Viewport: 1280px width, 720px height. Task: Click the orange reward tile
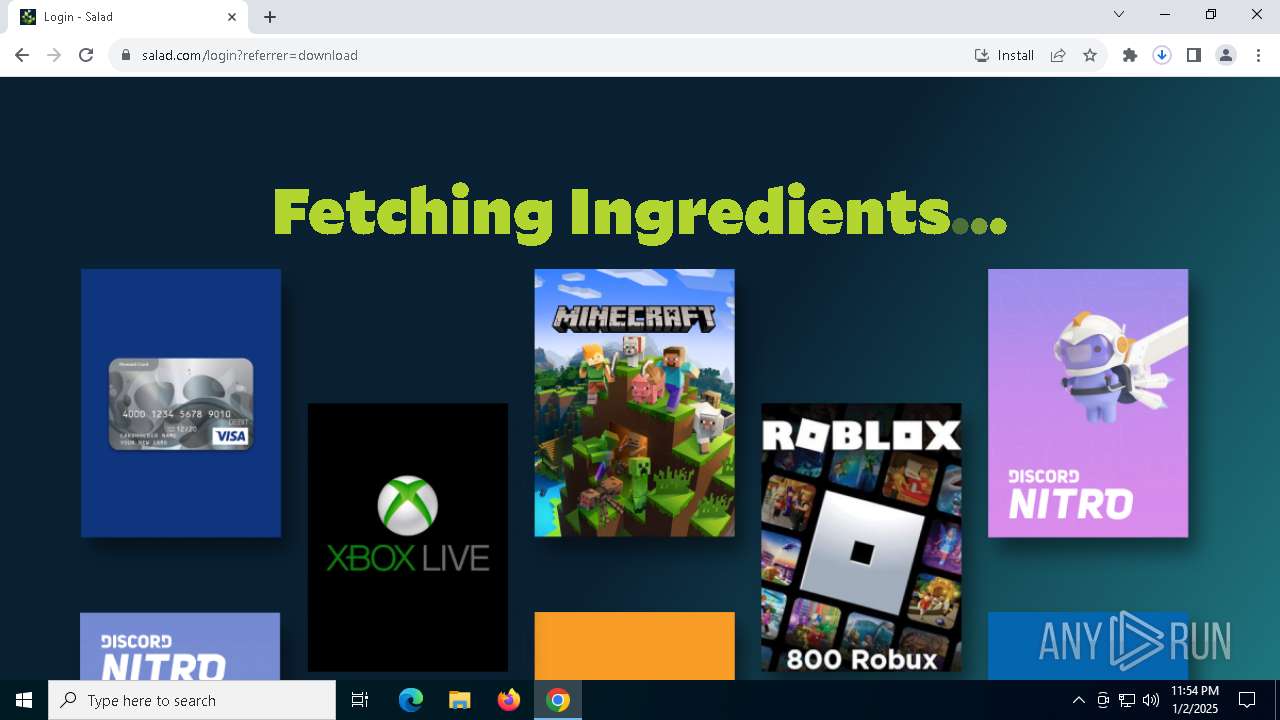[634, 646]
